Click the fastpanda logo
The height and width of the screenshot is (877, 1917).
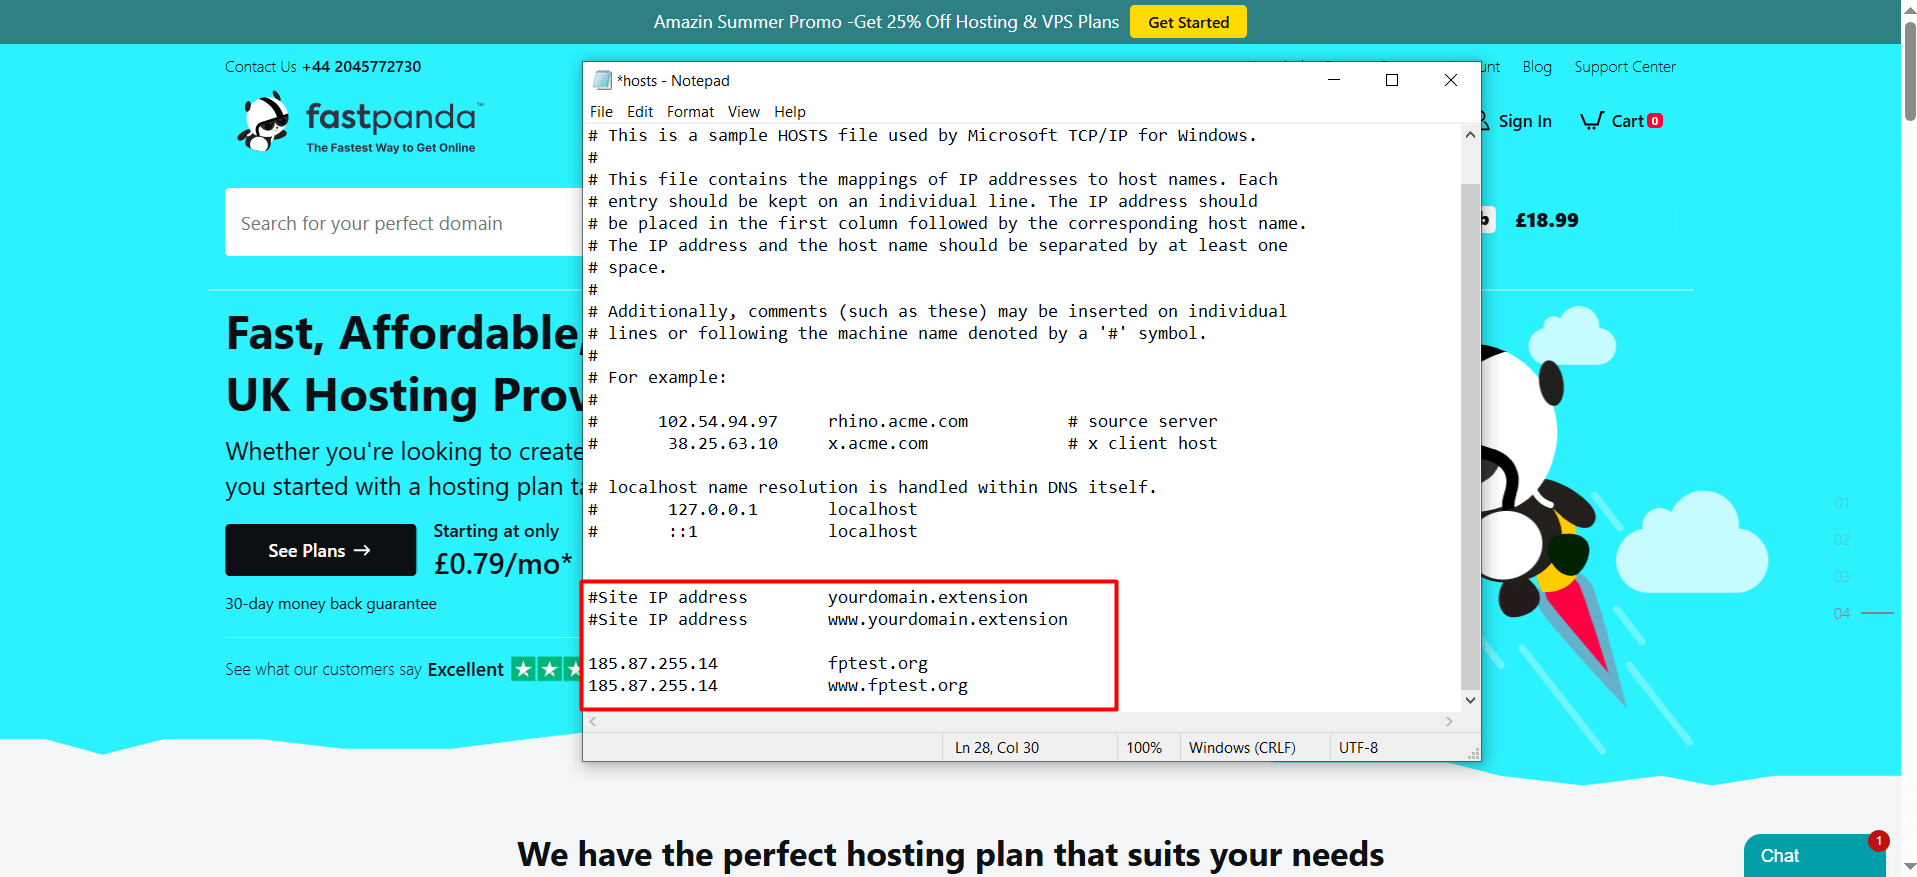pos(361,122)
